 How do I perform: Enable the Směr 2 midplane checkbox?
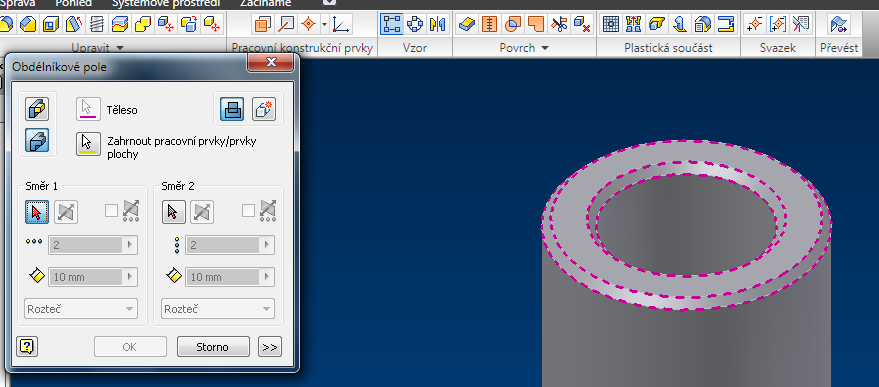click(x=248, y=211)
